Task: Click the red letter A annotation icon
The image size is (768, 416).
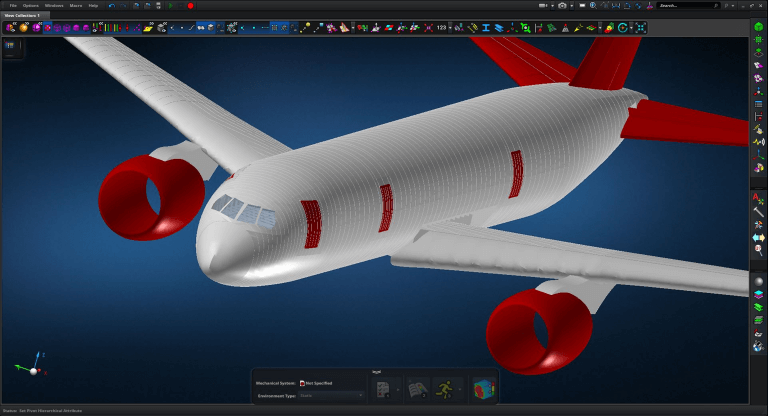Action: pyautogui.click(x=758, y=198)
